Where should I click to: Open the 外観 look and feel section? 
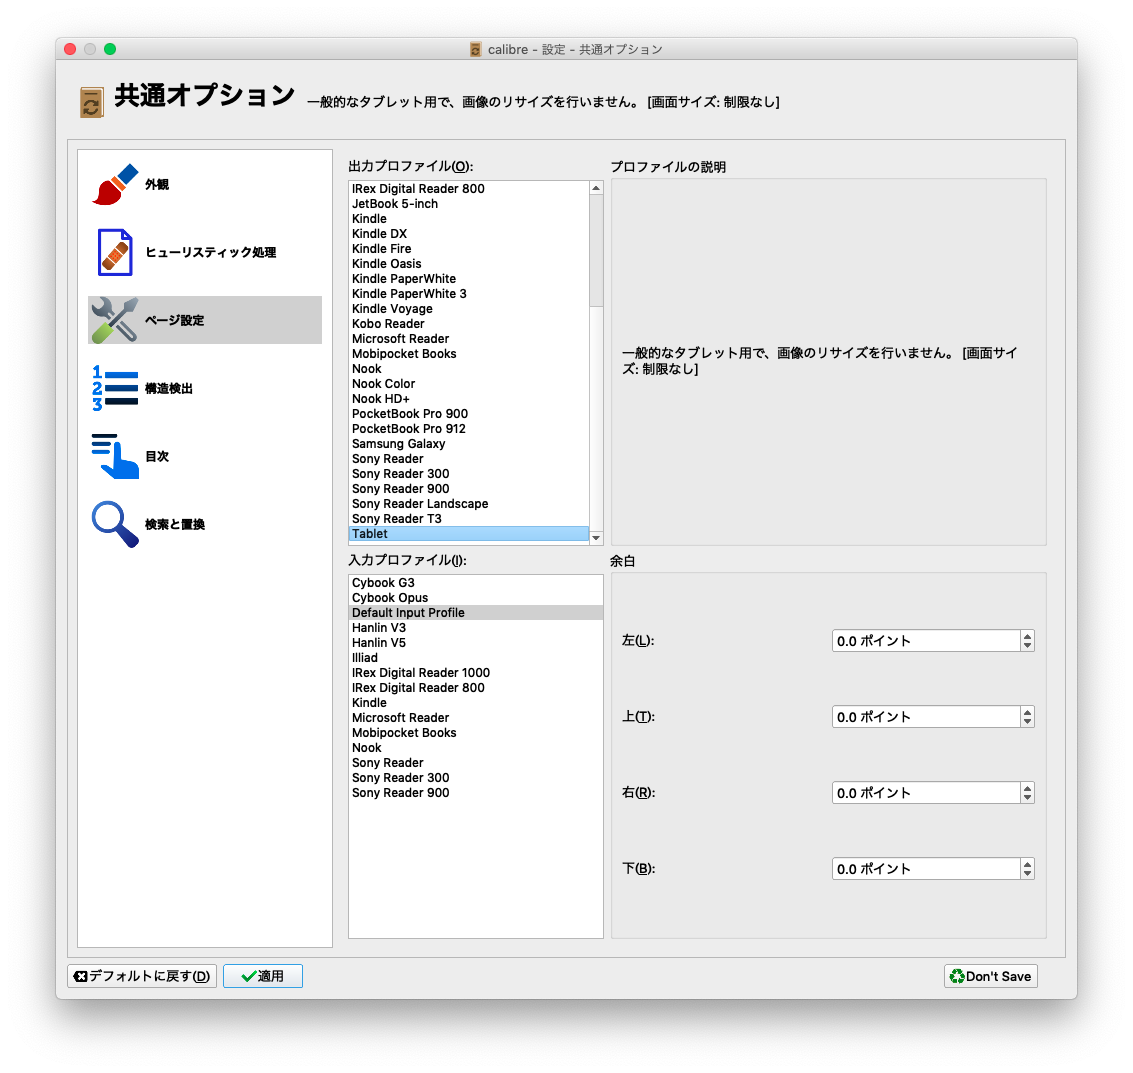click(x=204, y=184)
